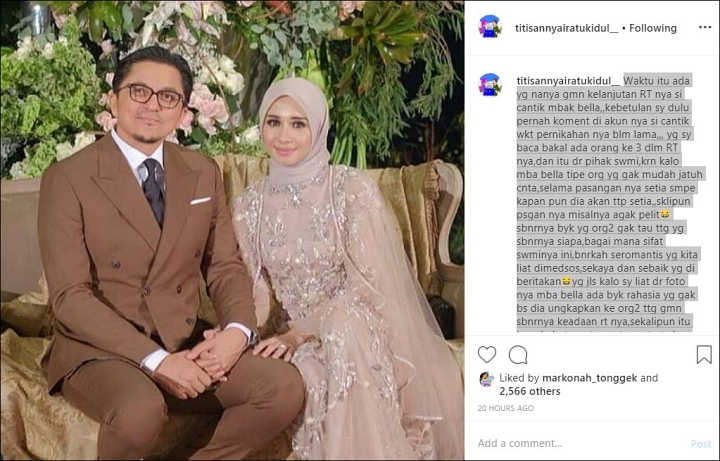Click the 'Liked by' text label

pyautogui.click(x=519, y=378)
